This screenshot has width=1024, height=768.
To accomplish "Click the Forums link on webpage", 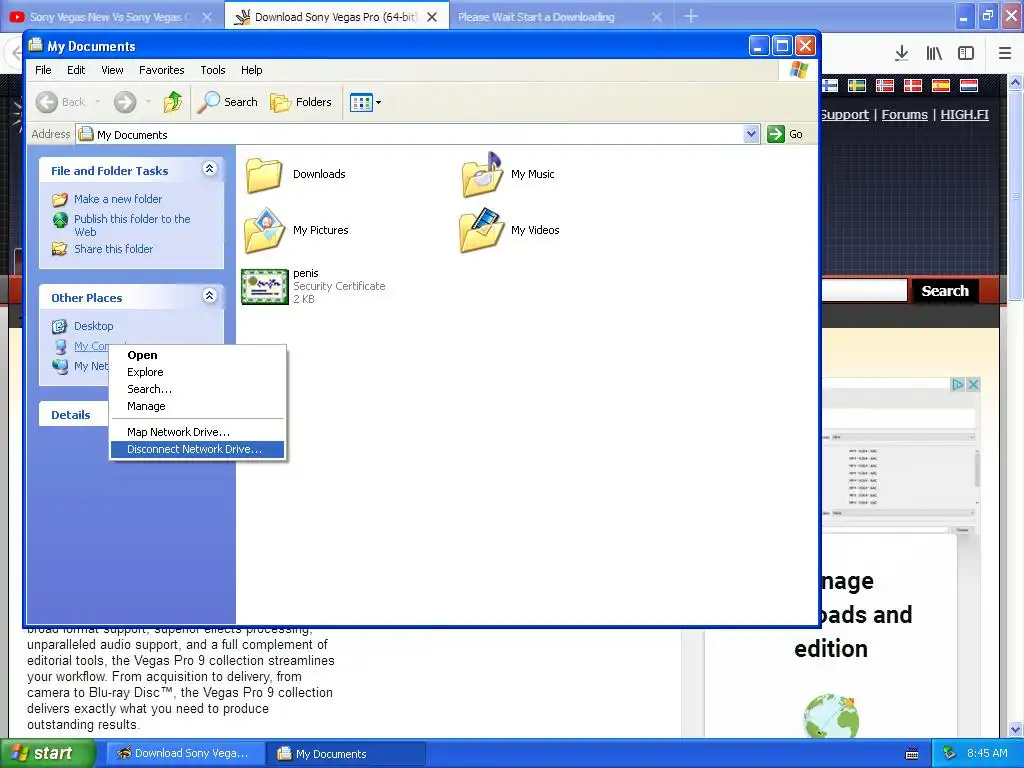I will click(x=904, y=115).
